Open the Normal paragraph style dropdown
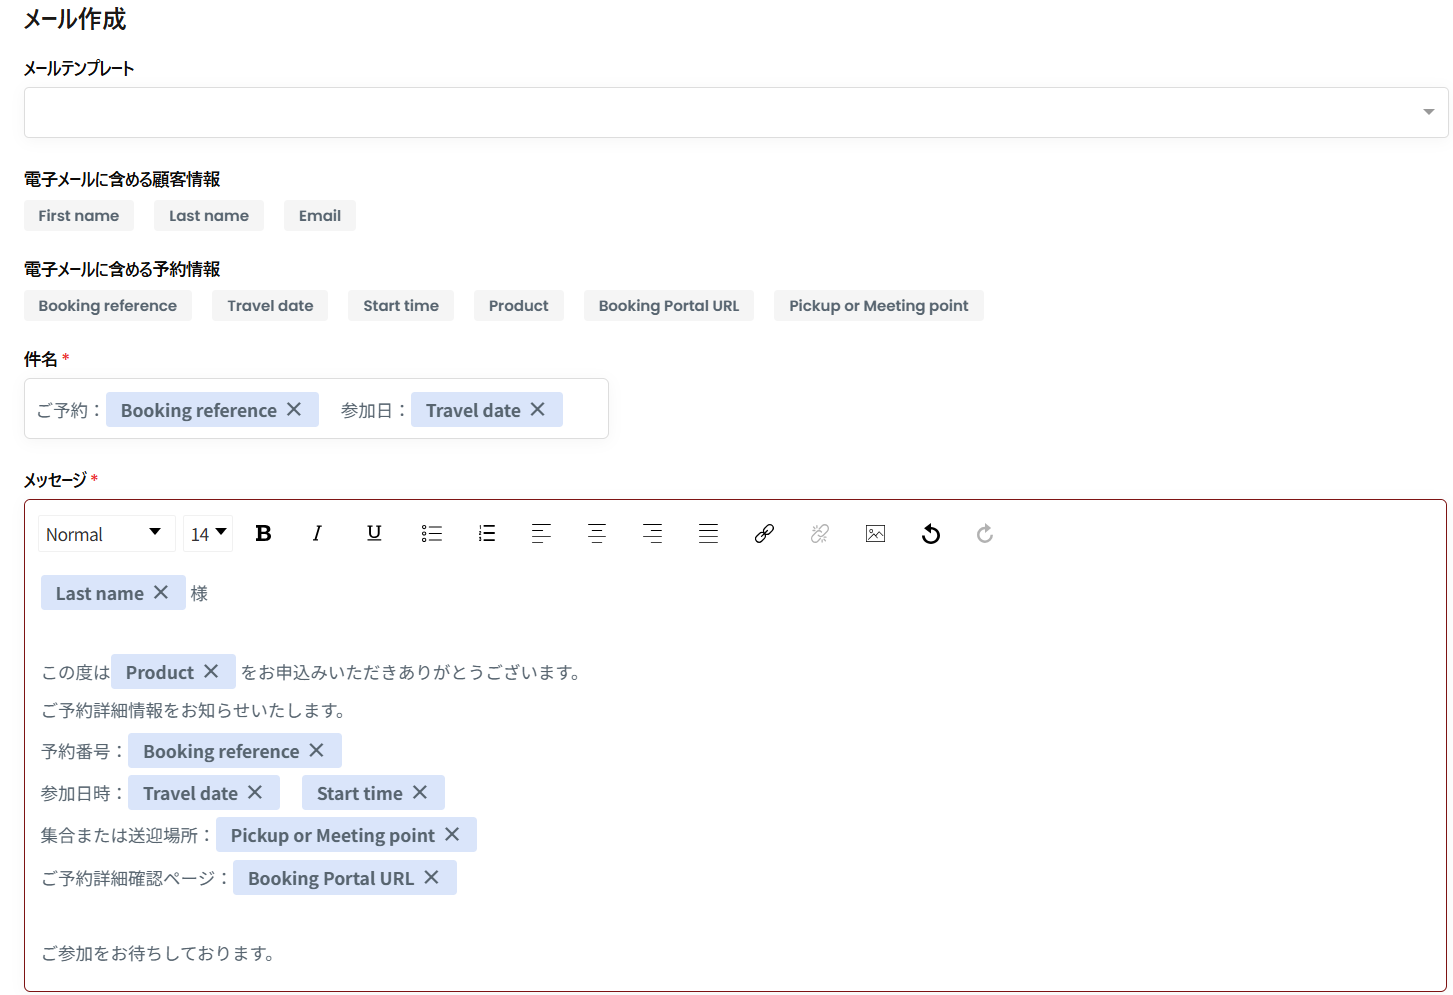Image resolution: width=1453 pixels, height=995 pixels. 105,534
